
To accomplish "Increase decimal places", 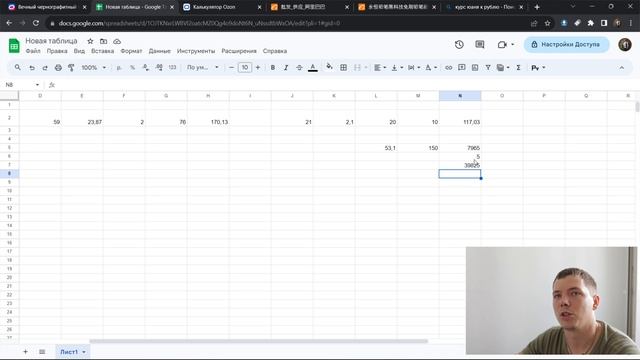I will coord(159,68).
